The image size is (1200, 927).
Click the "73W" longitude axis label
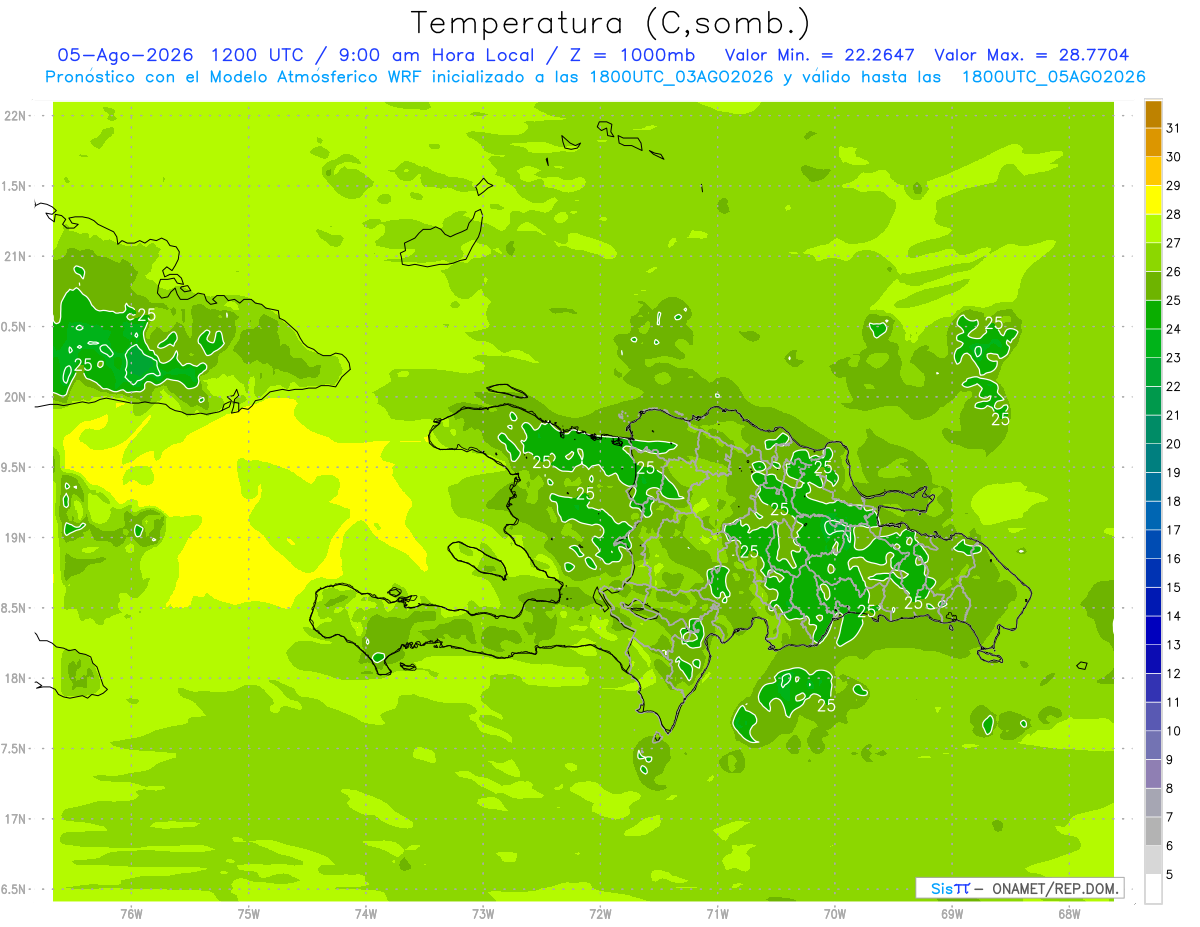(483, 913)
